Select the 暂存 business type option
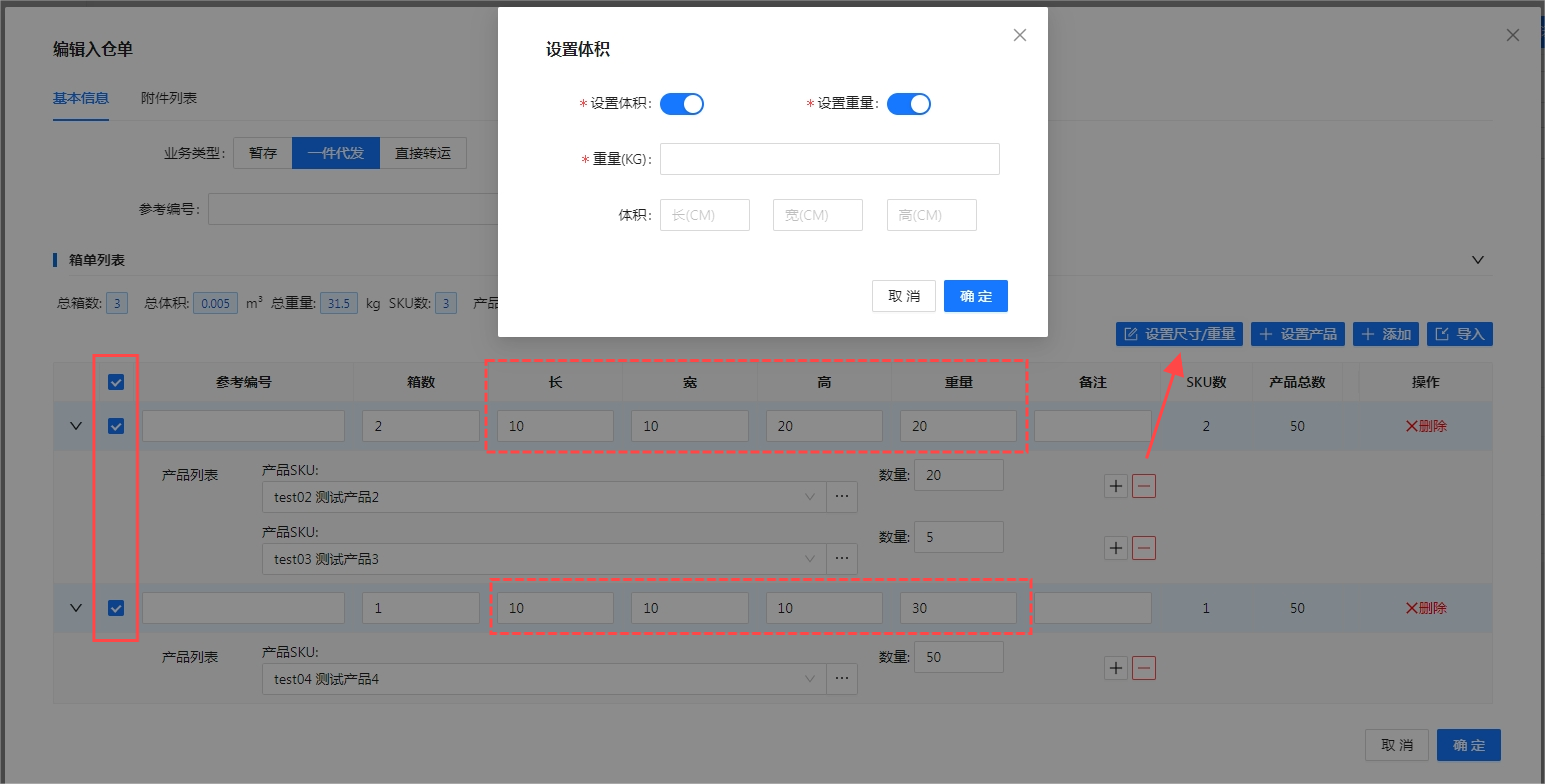This screenshot has width=1545, height=784. coord(263,153)
